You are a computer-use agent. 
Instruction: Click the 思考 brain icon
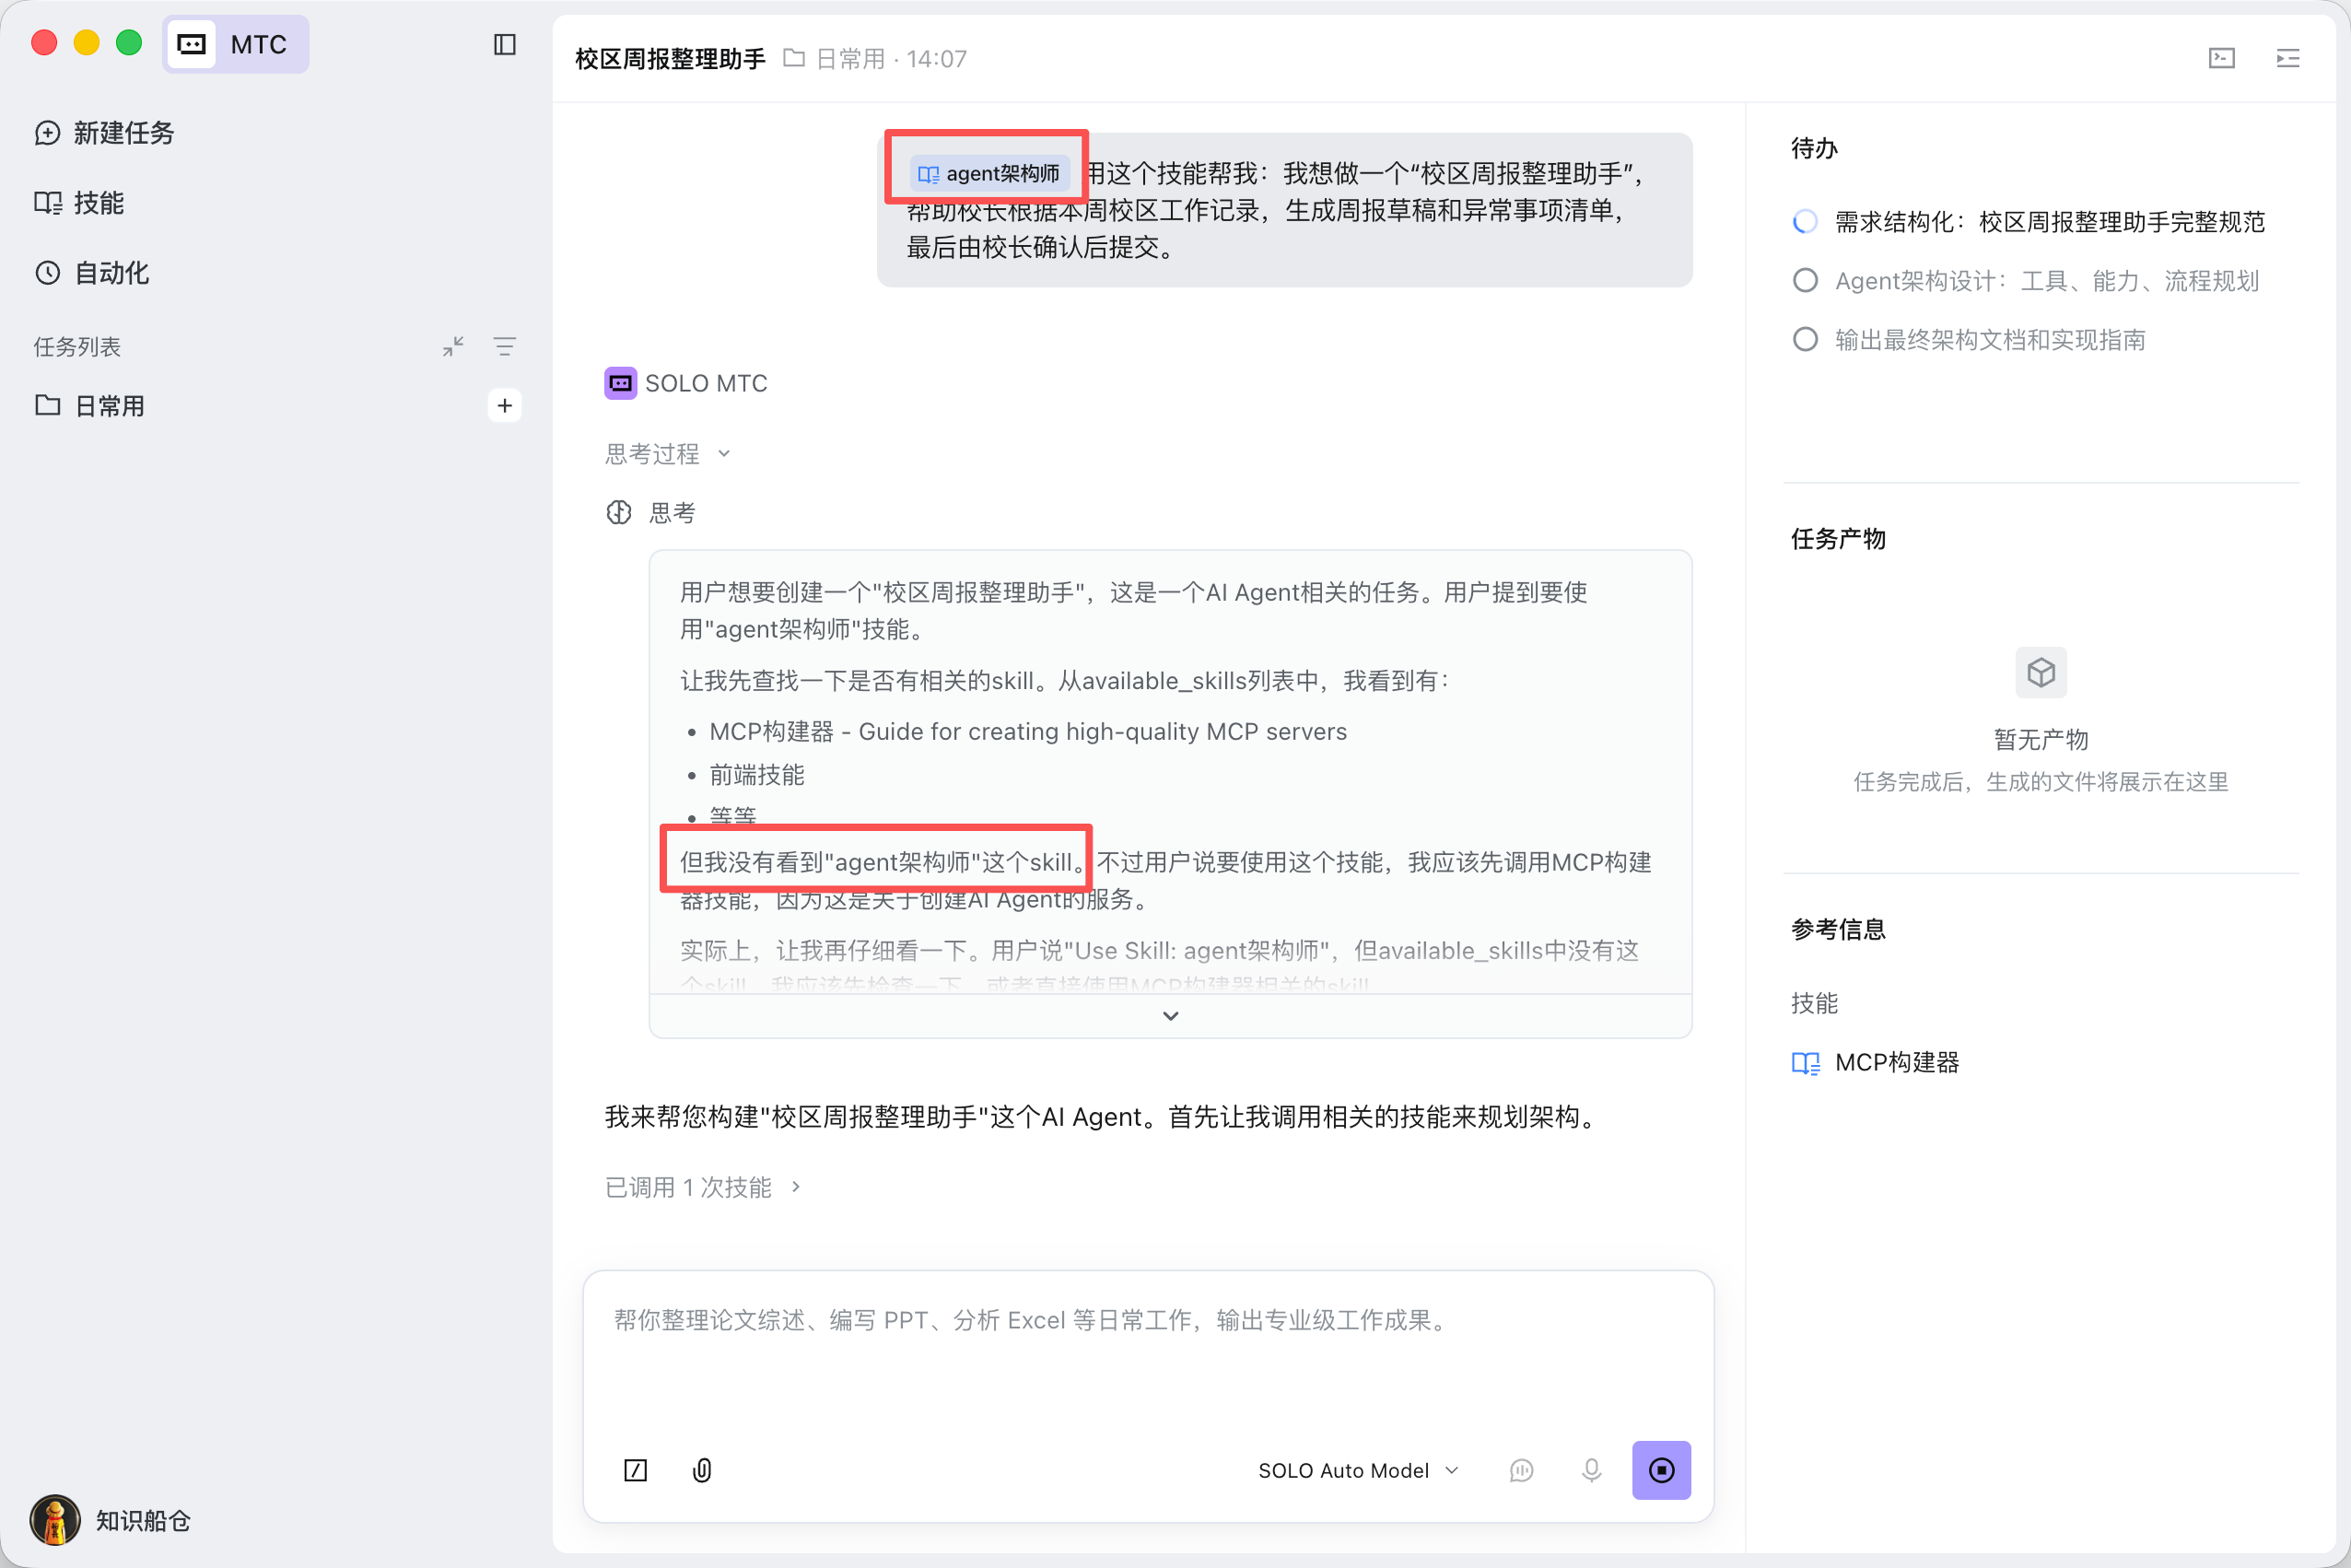point(619,513)
